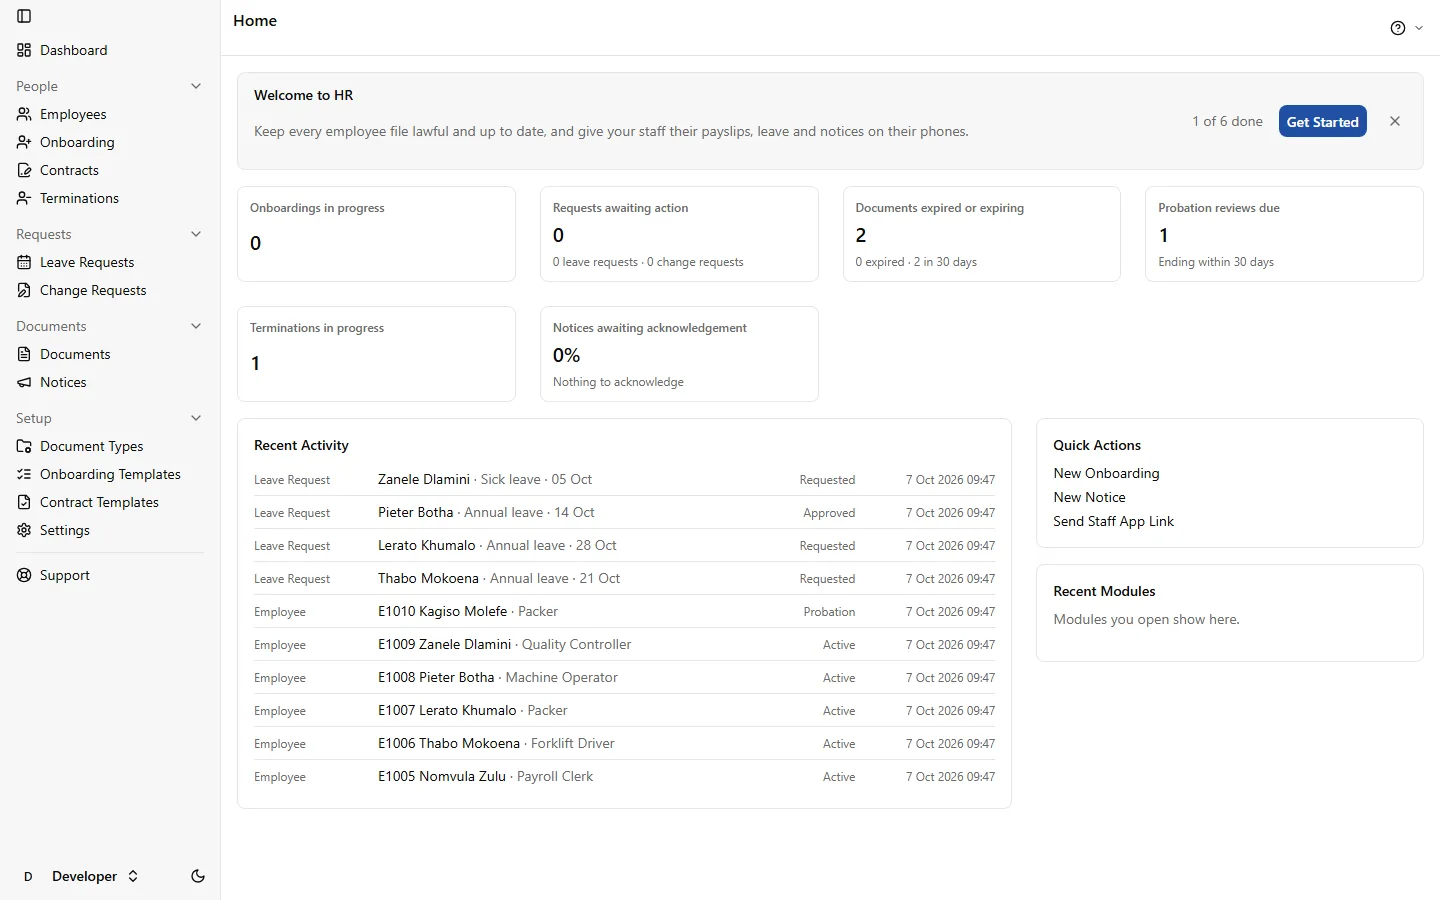Viewport: 1440px width, 900px height.
Task: Open the Probation reviews due card
Action: coord(1284,234)
